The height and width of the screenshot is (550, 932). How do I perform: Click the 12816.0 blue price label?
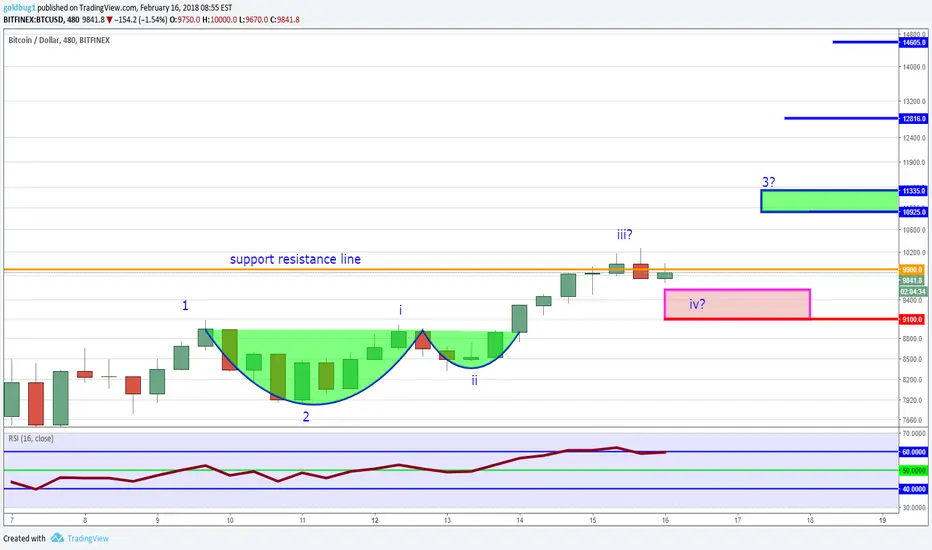(913, 118)
